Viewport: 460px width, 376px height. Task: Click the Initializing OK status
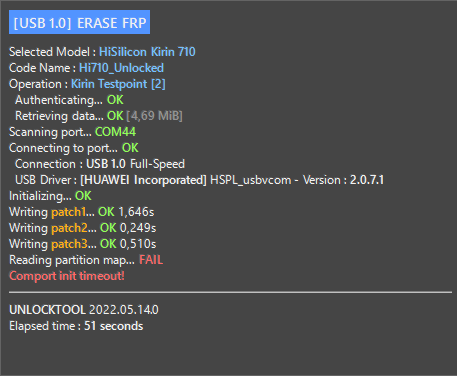[x=83, y=196]
